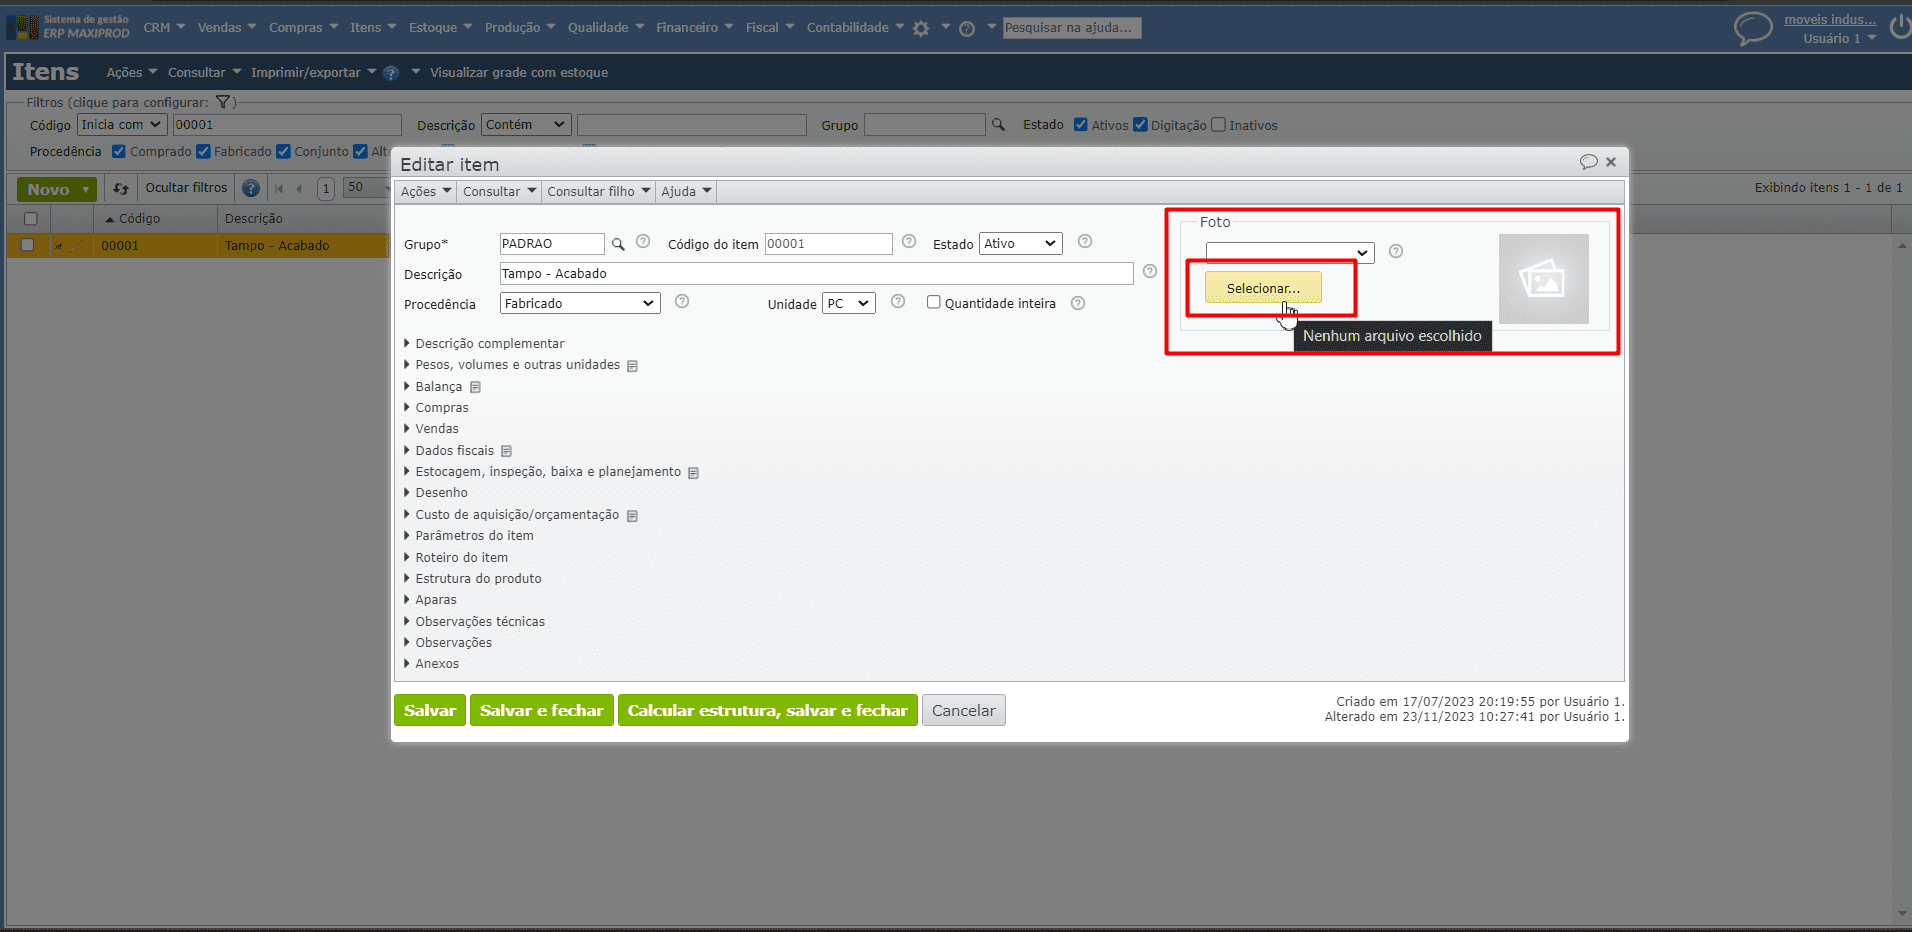Open the Financeiro menu in the top bar

pyautogui.click(x=695, y=28)
